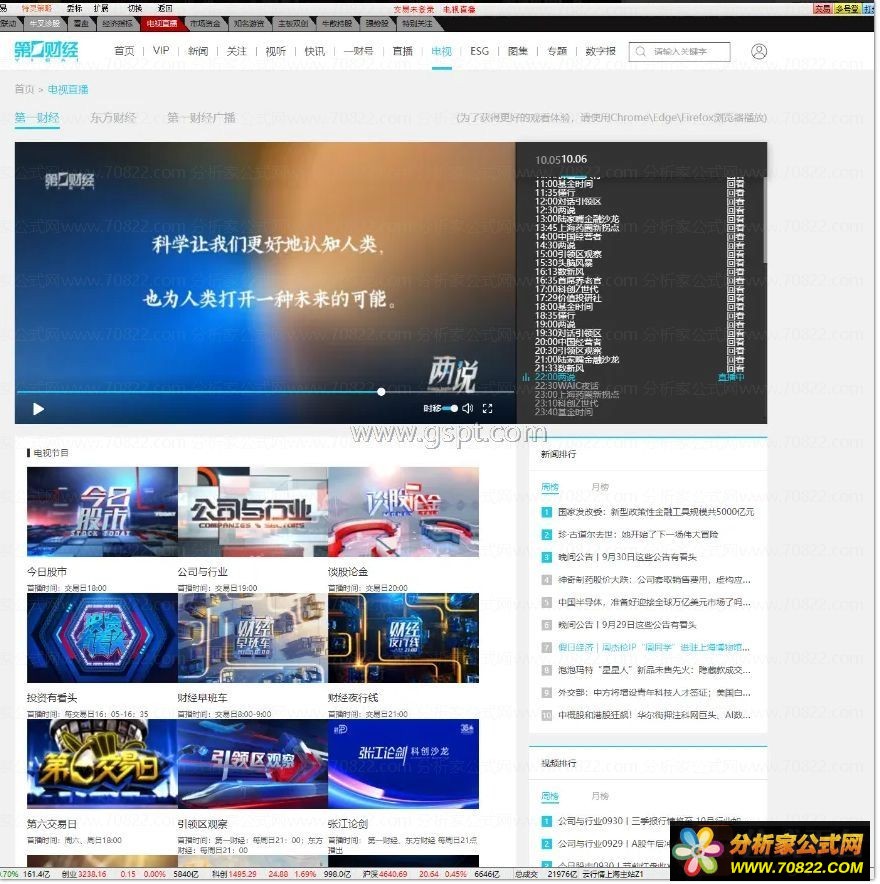The height and width of the screenshot is (884, 880).
Task: Select the 17:29 价值投研社 schedule entry
Action: 568,298
